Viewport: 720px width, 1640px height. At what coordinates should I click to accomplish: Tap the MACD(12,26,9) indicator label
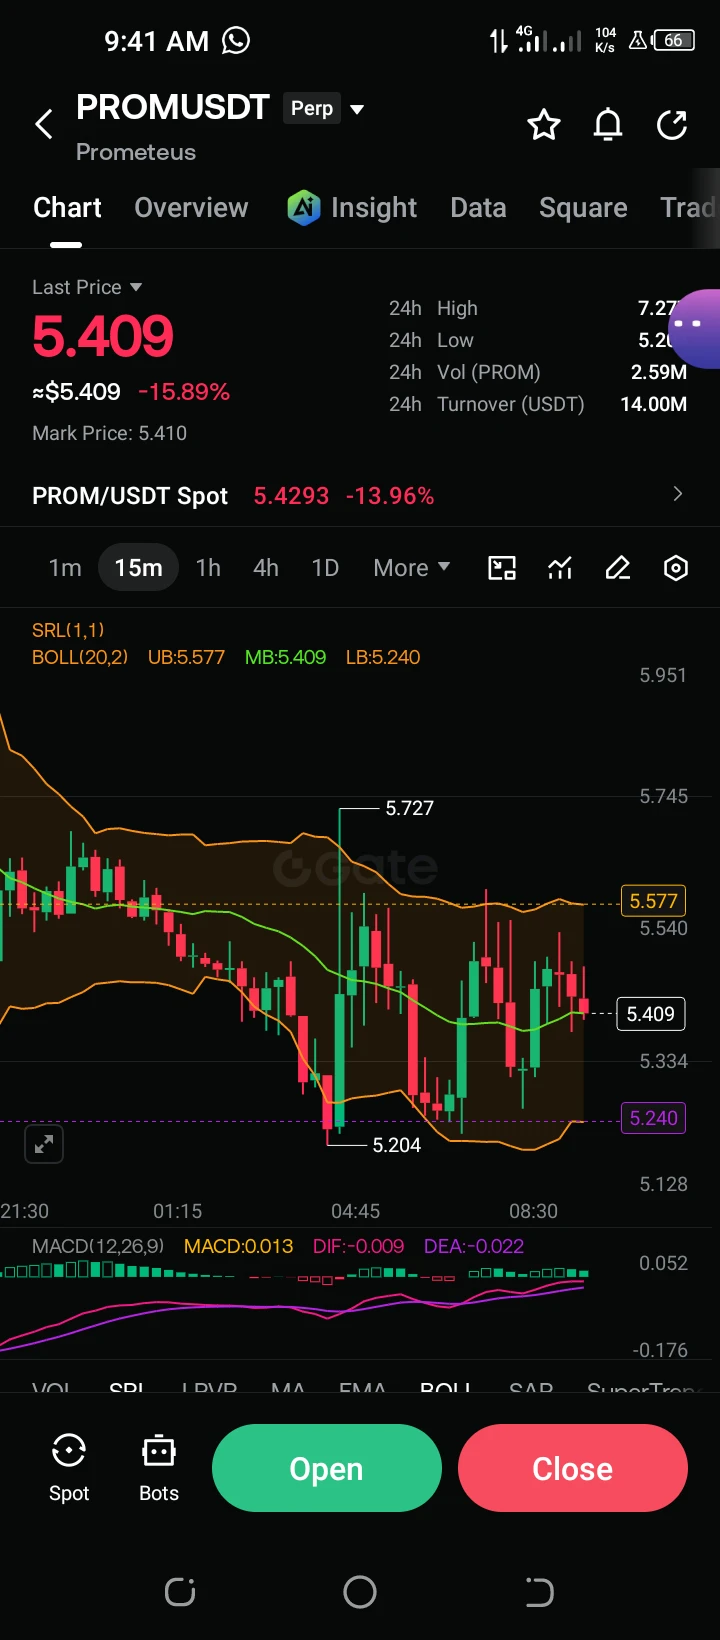pos(98,1246)
